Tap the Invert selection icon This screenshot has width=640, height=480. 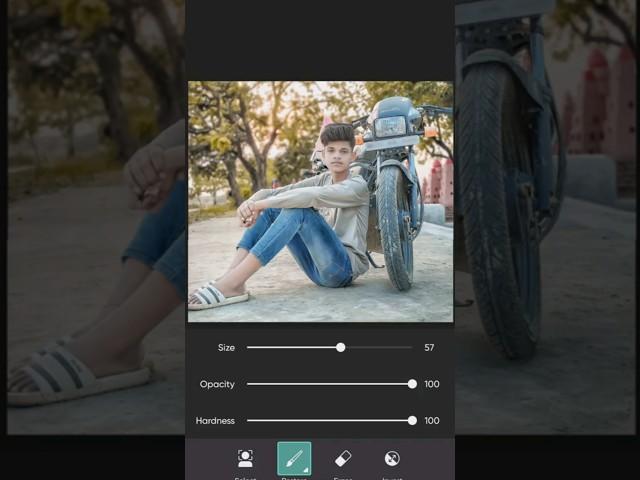(x=392, y=459)
